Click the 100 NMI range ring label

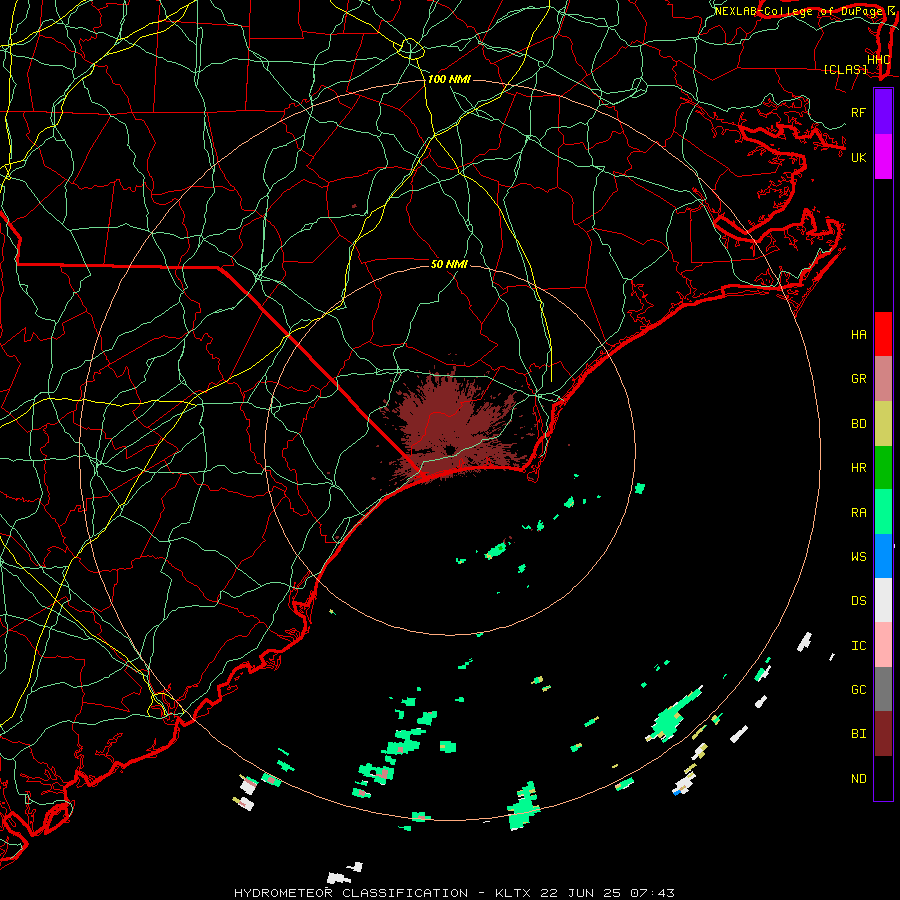click(449, 79)
